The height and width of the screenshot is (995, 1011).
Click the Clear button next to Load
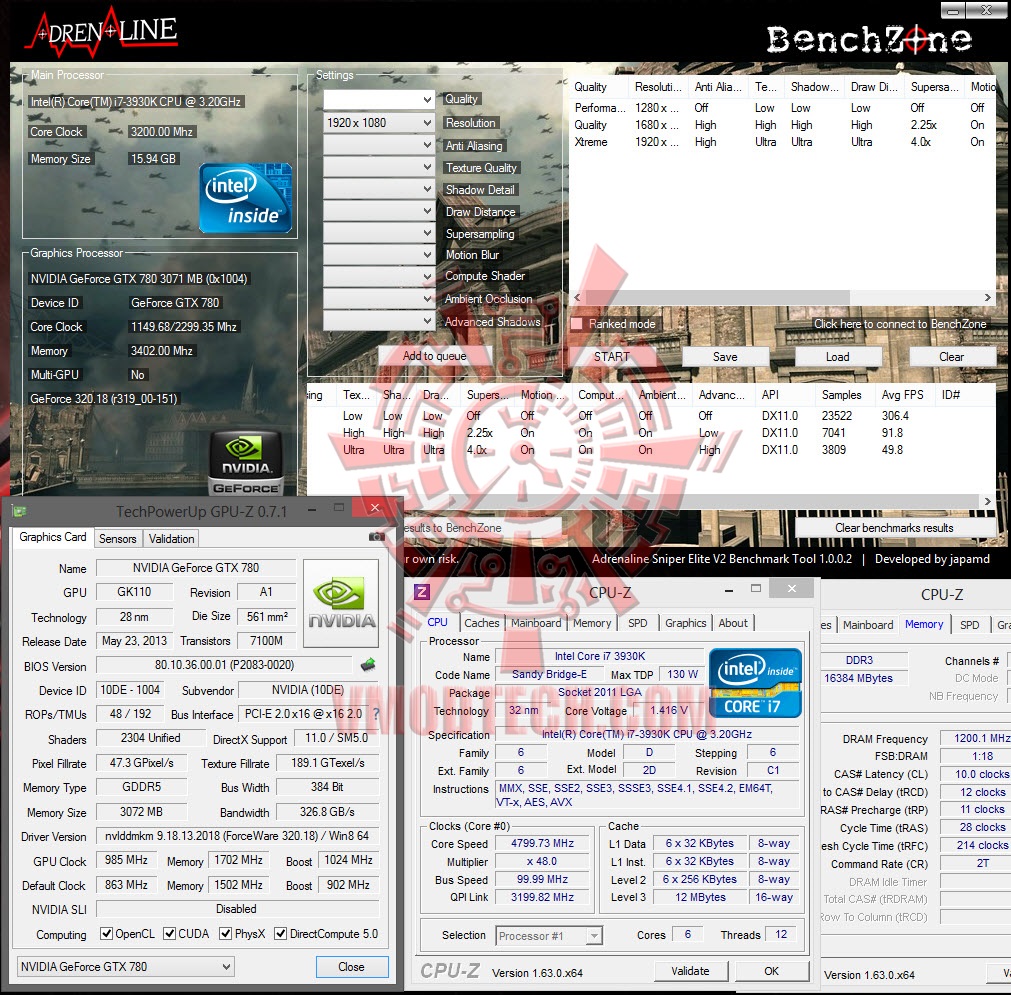(952, 357)
